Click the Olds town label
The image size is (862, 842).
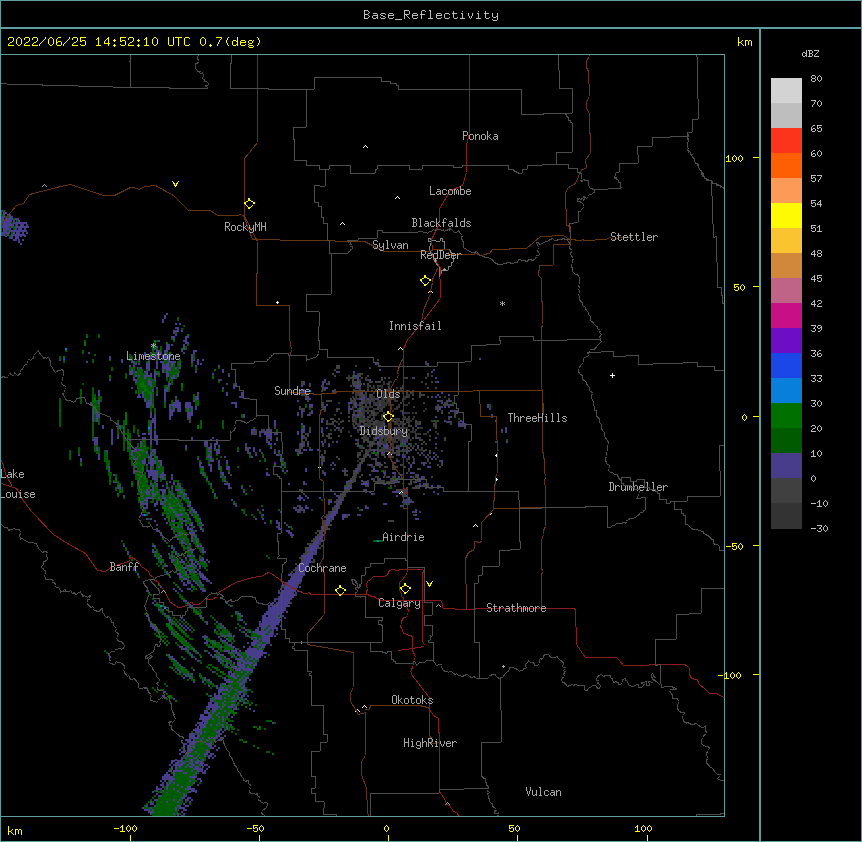tap(388, 394)
